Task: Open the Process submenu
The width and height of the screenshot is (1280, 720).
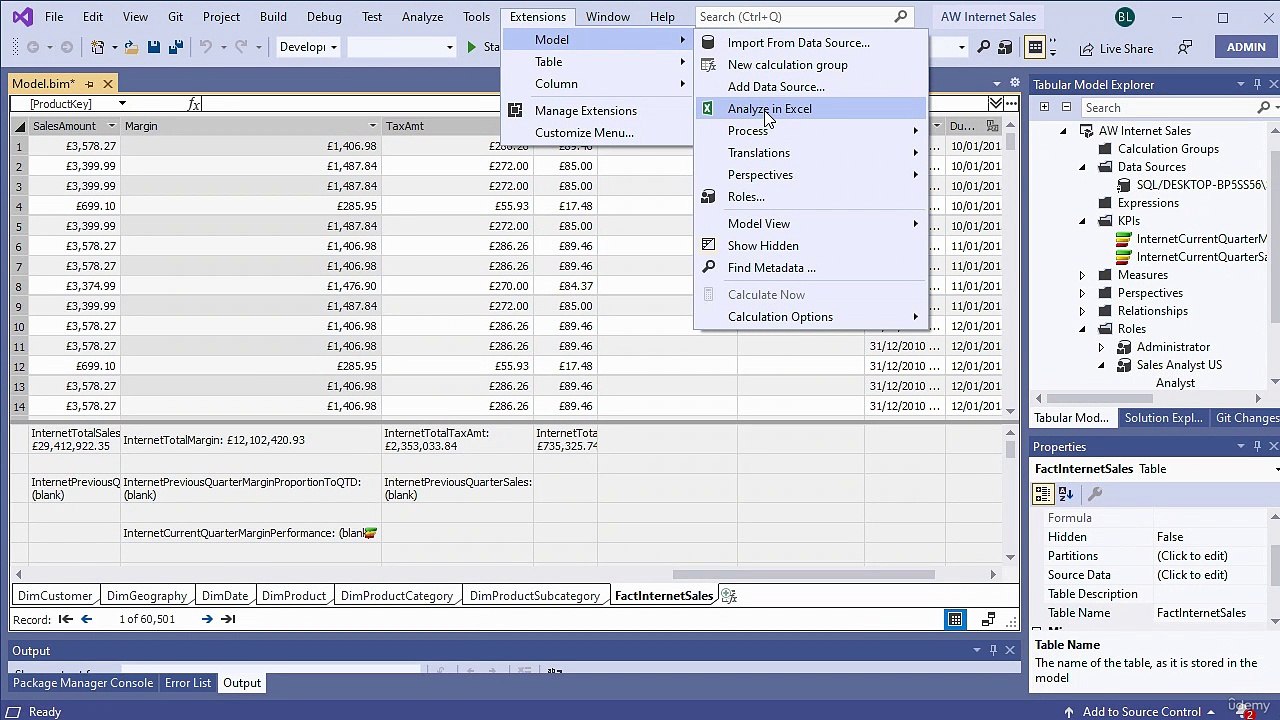Action: 812,131
